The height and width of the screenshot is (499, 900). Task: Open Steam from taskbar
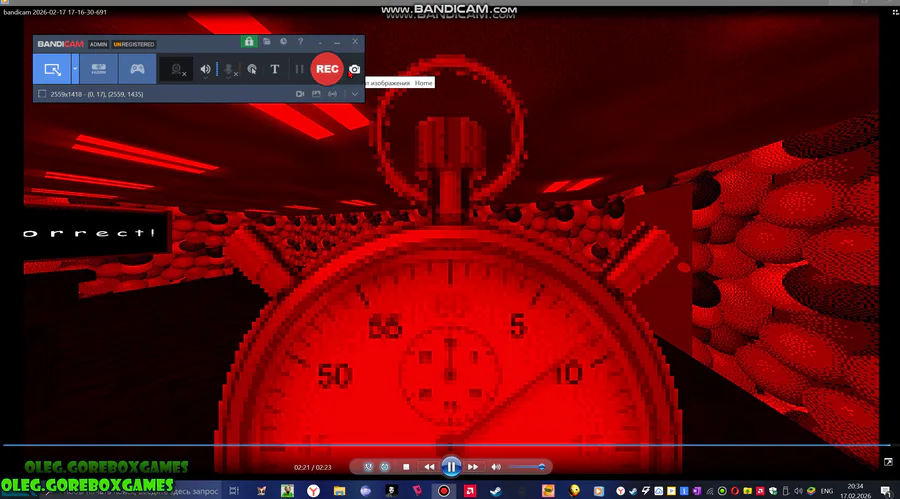(495, 491)
